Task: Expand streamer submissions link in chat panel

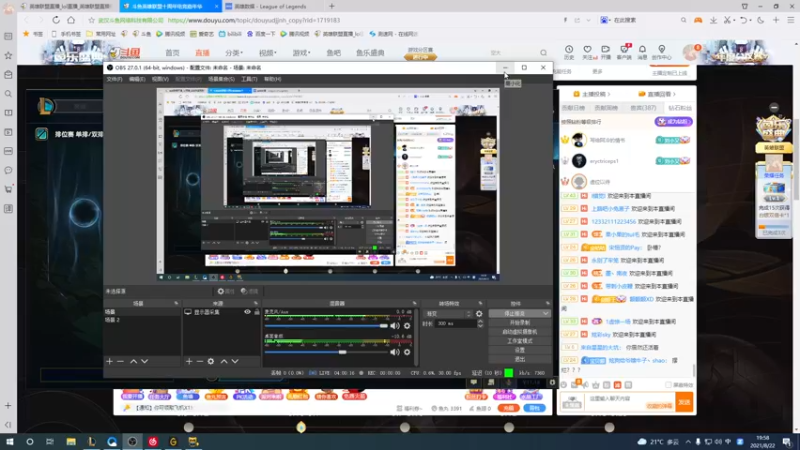Action: point(592,94)
